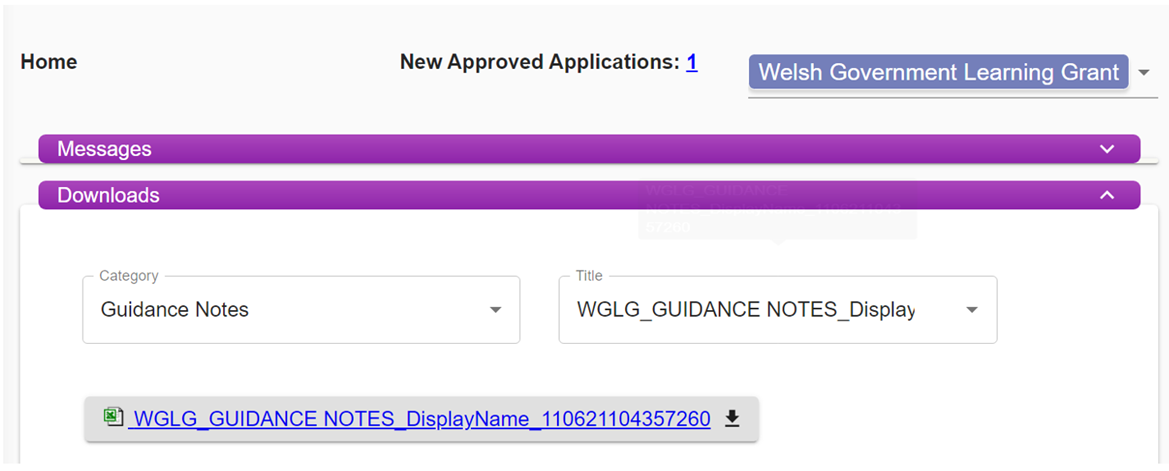The image size is (1169, 471).
Task: Click the faded tooltip above the Title field
Action: click(778, 209)
